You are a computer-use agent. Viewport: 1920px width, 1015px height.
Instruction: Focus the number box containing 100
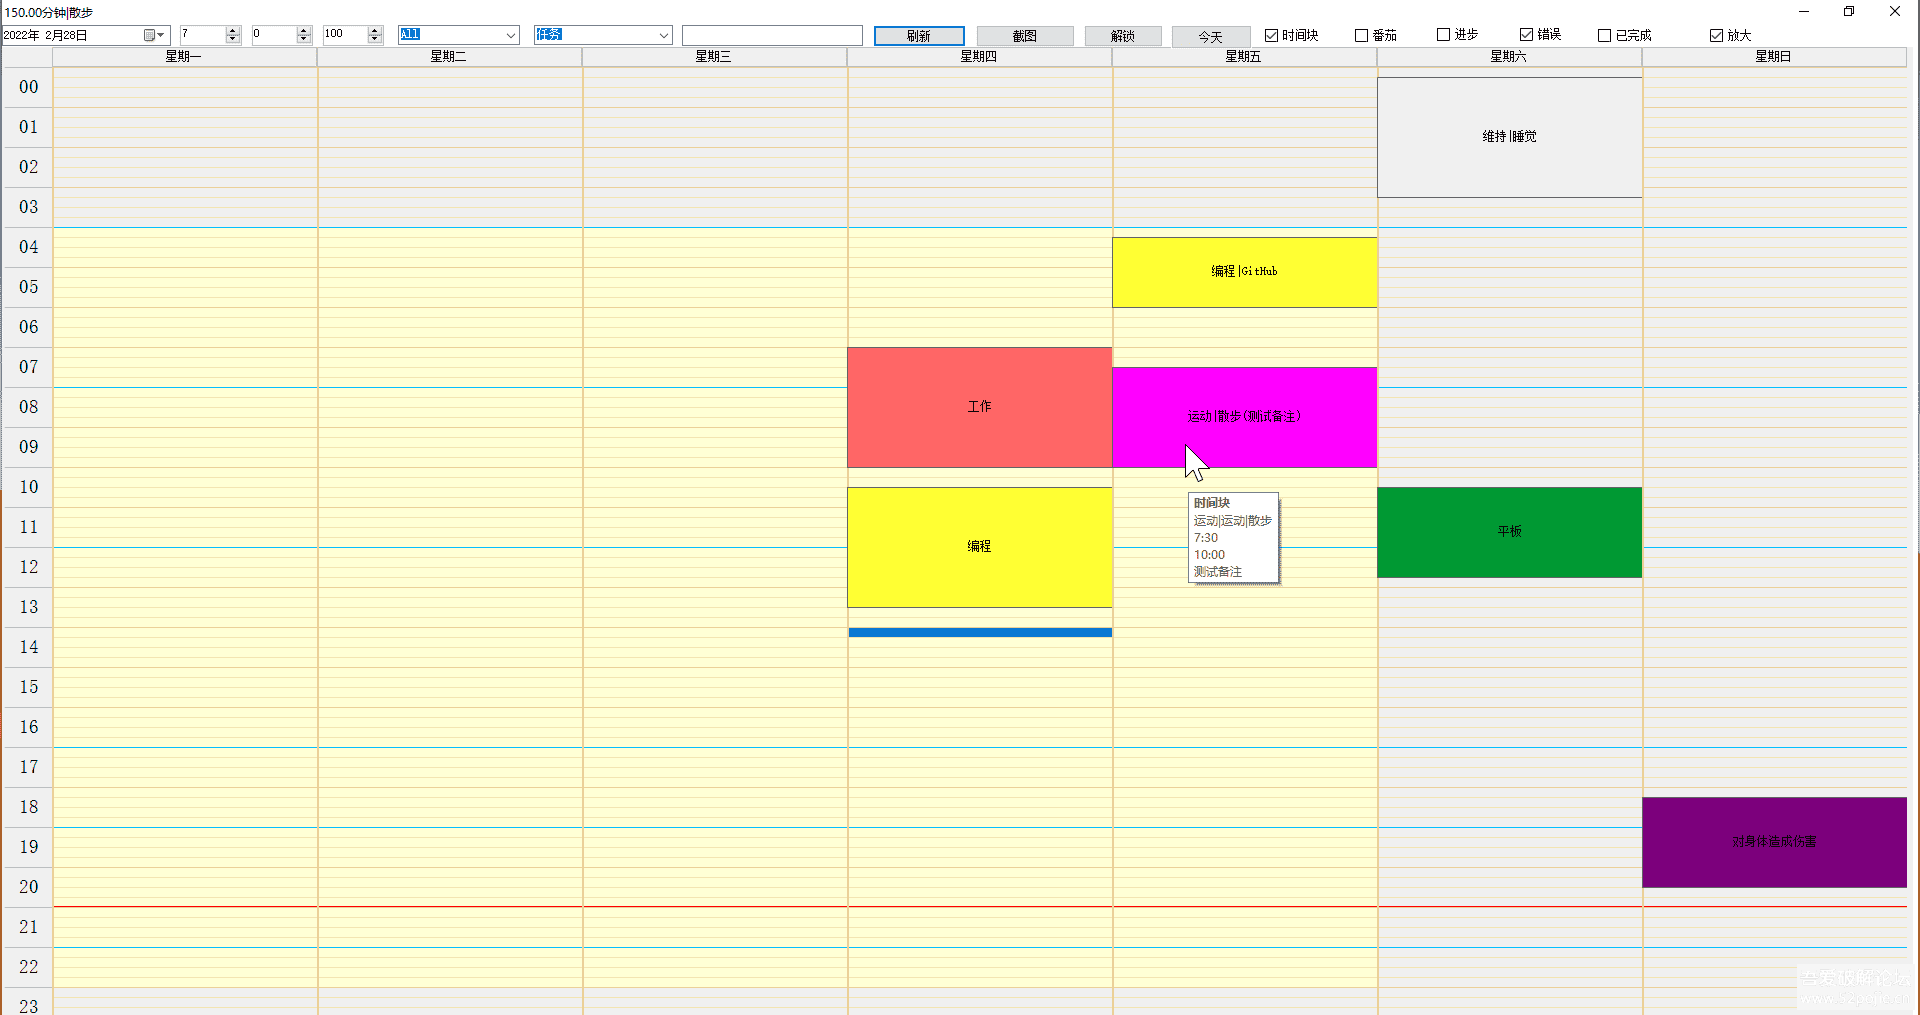(345, 35)
